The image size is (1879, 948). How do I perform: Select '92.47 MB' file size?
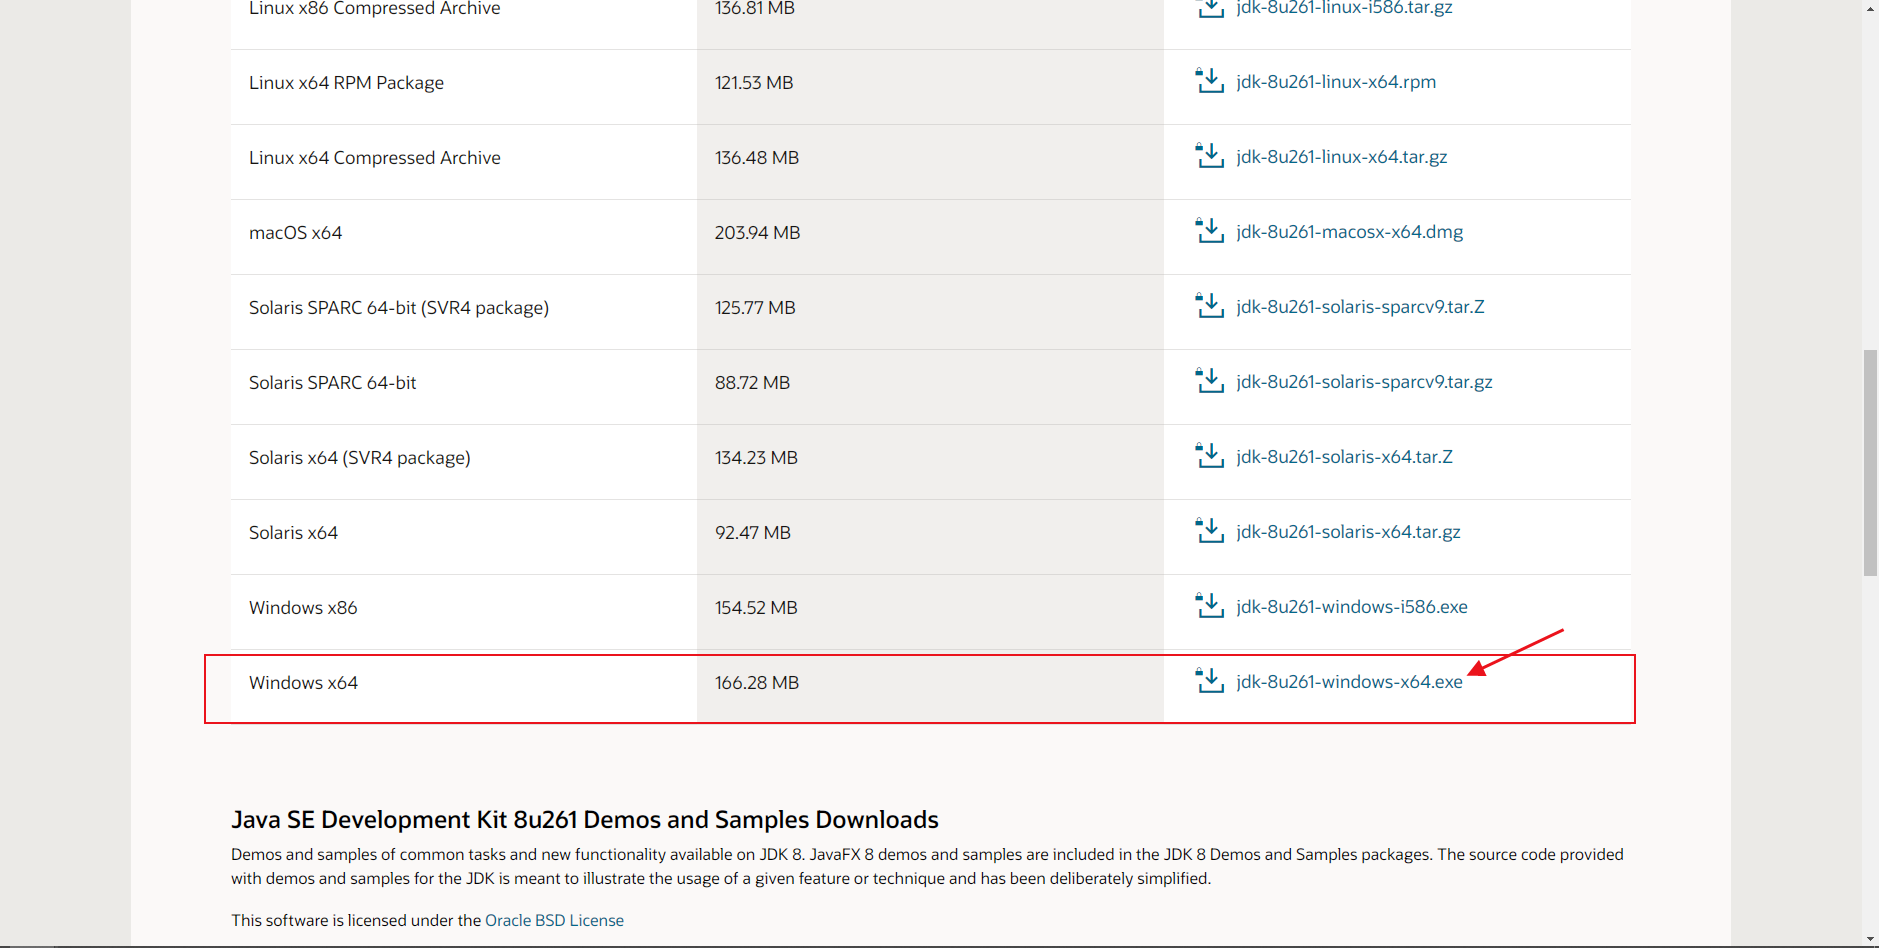coord(753,533)
